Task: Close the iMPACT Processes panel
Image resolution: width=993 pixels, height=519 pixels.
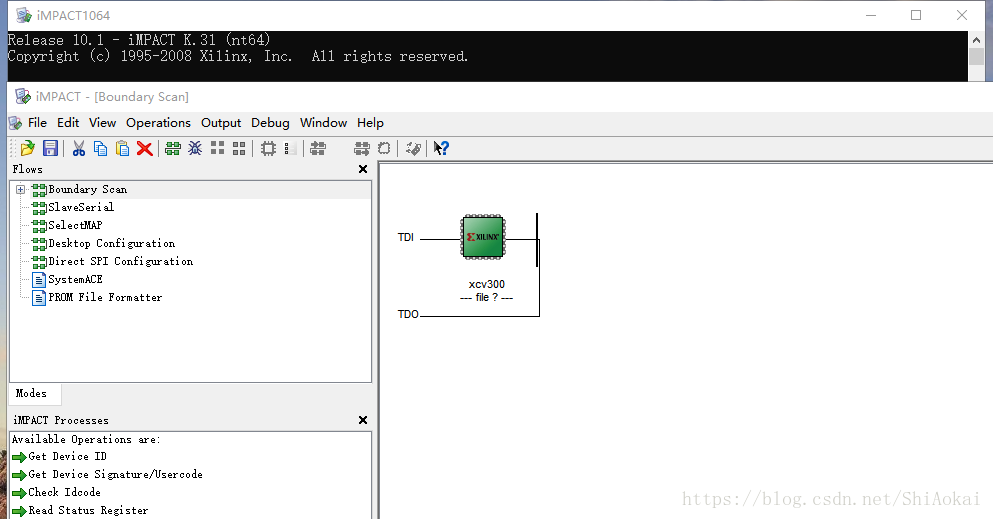Action: (x=363, y=420)
